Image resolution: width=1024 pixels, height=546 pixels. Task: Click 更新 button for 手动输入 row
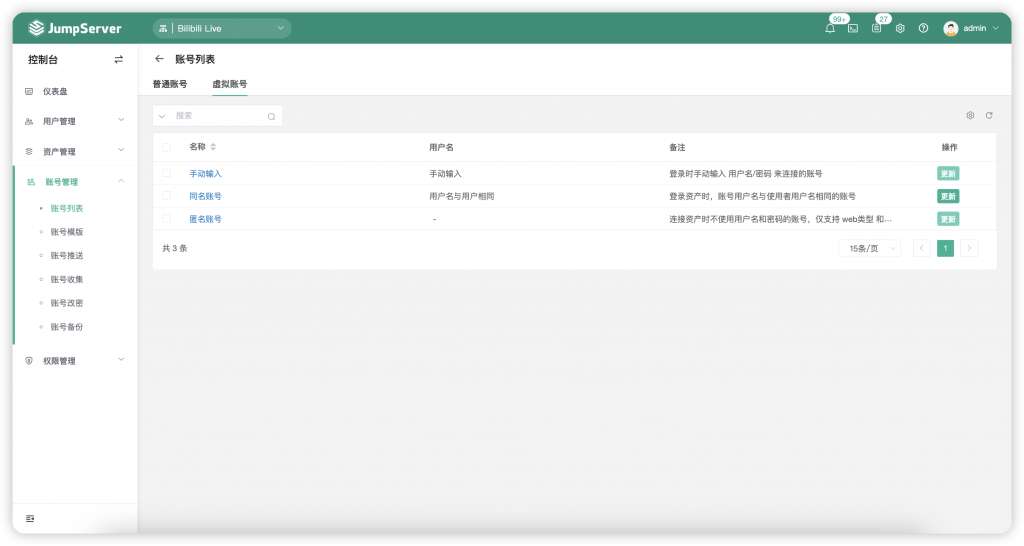point(948,173)
